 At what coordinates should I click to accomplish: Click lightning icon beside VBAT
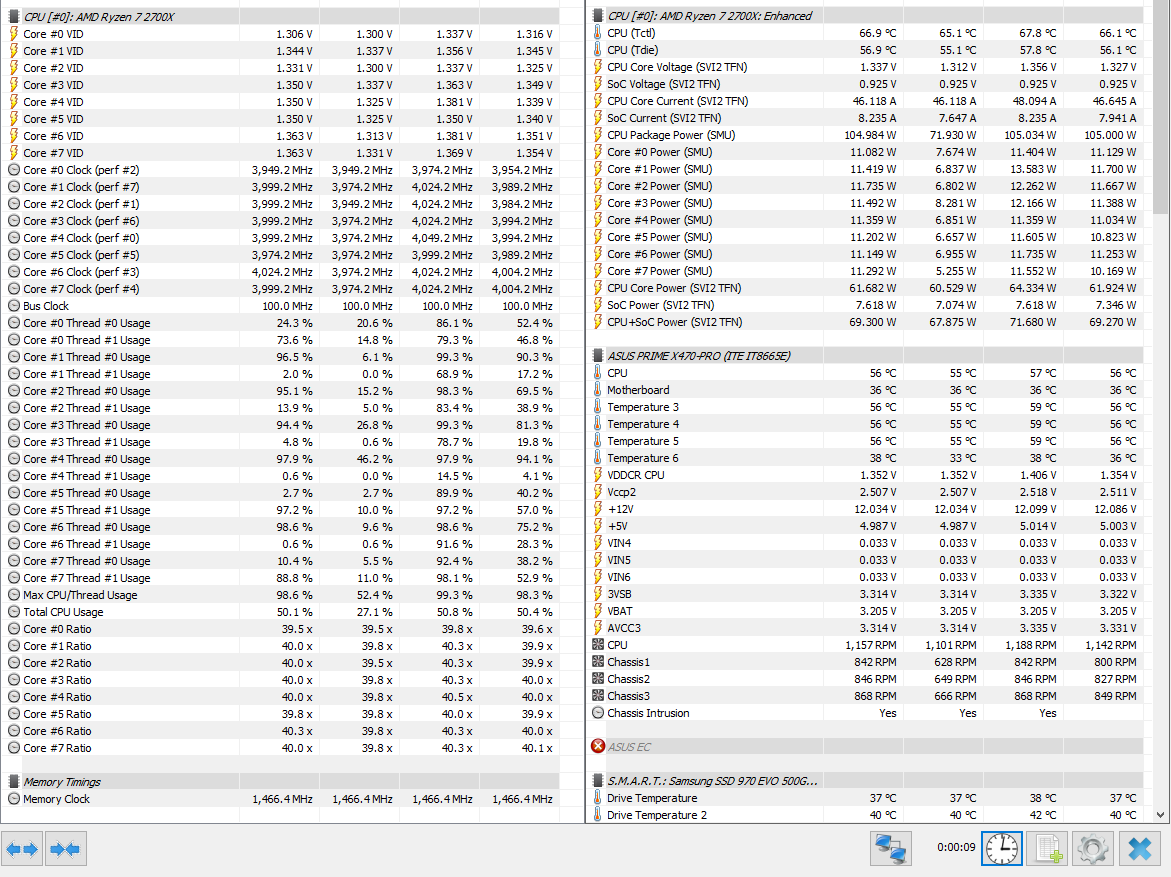pyautogui.click(x=597, y=610)
